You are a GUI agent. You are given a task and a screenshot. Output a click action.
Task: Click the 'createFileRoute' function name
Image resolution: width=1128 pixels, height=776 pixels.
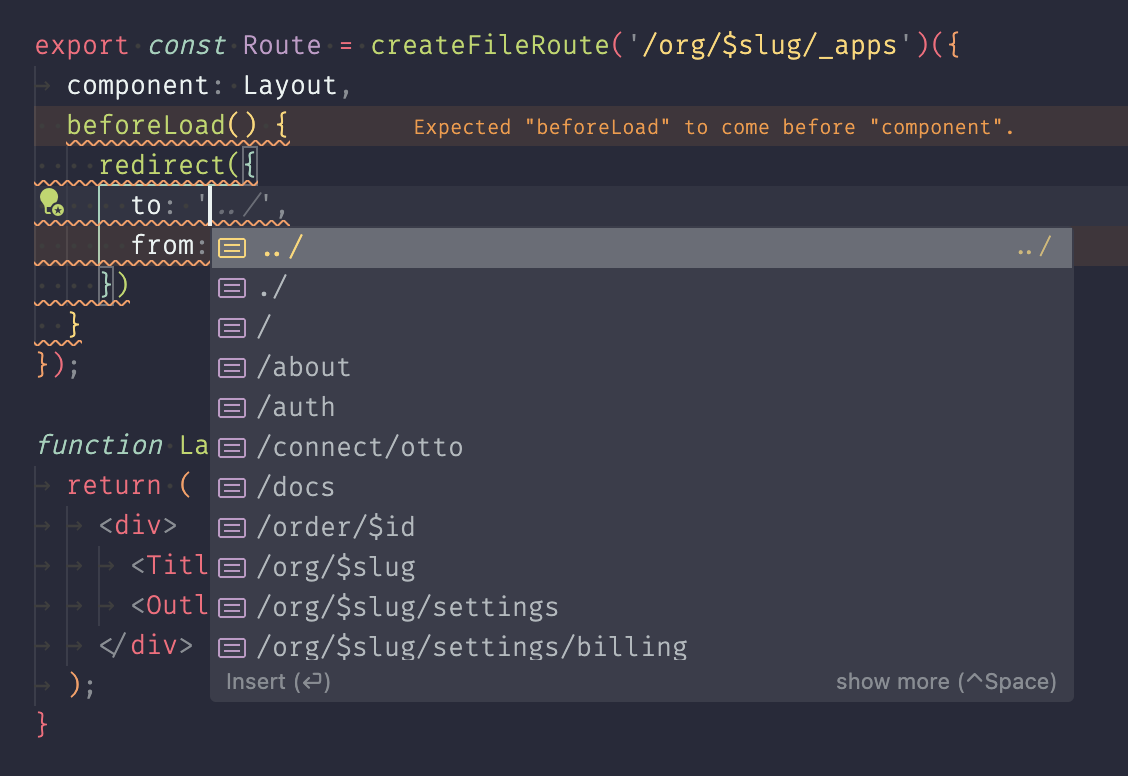pos(492,46)
